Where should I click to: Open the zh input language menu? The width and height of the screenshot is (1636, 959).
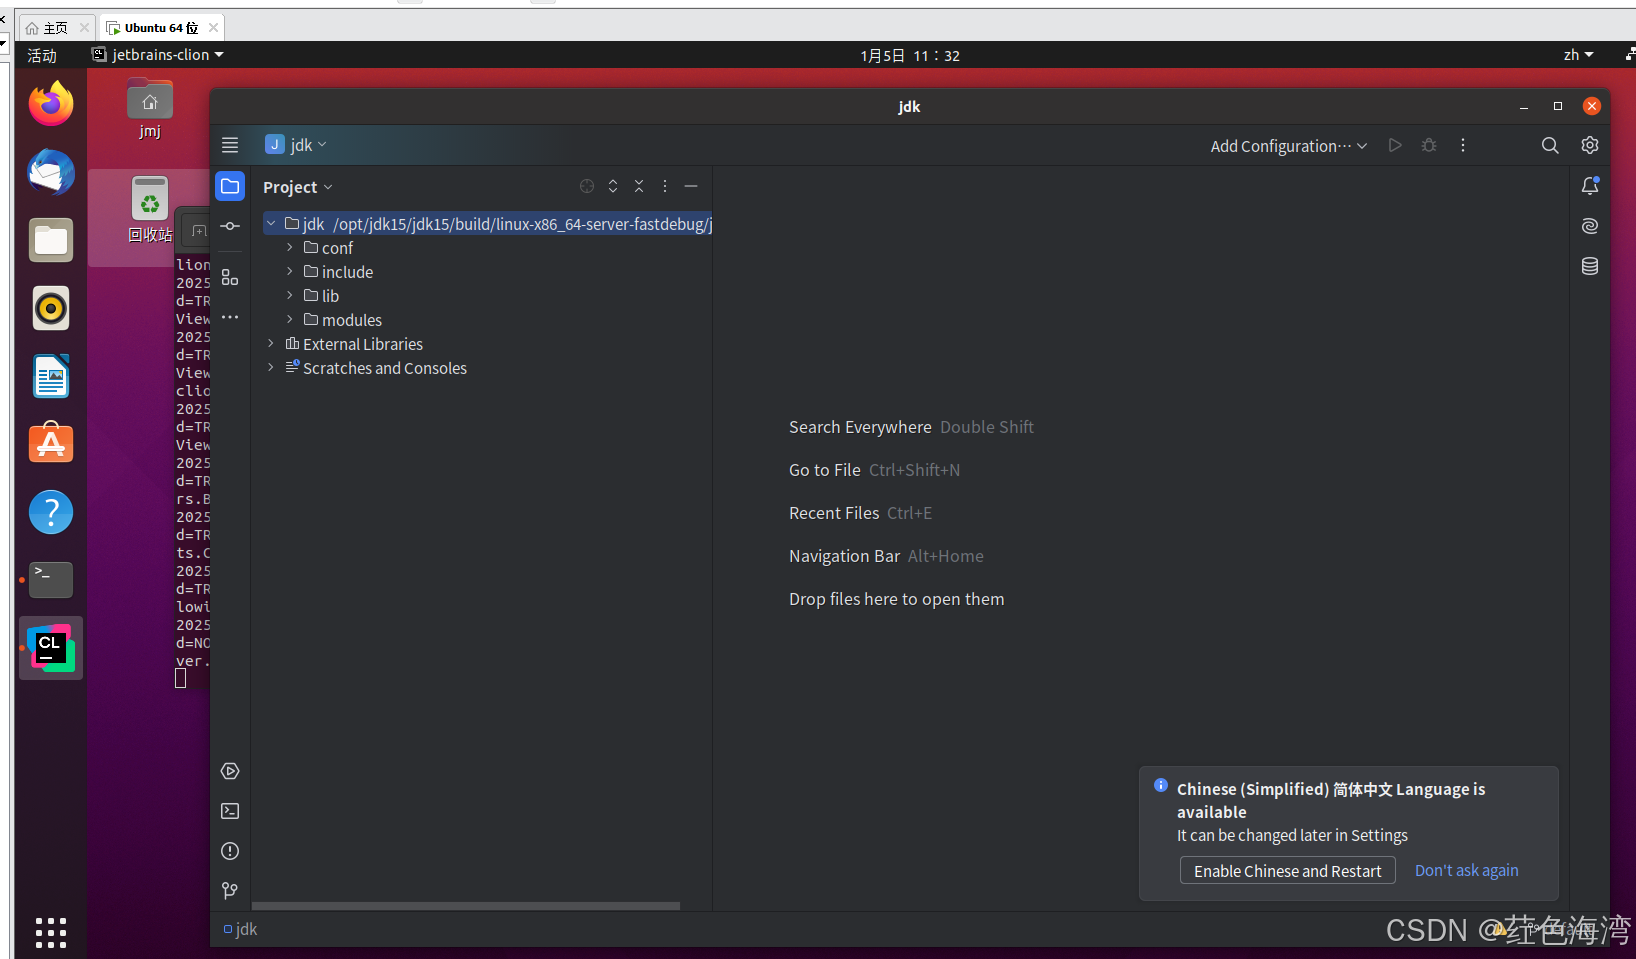(1578, 55)
